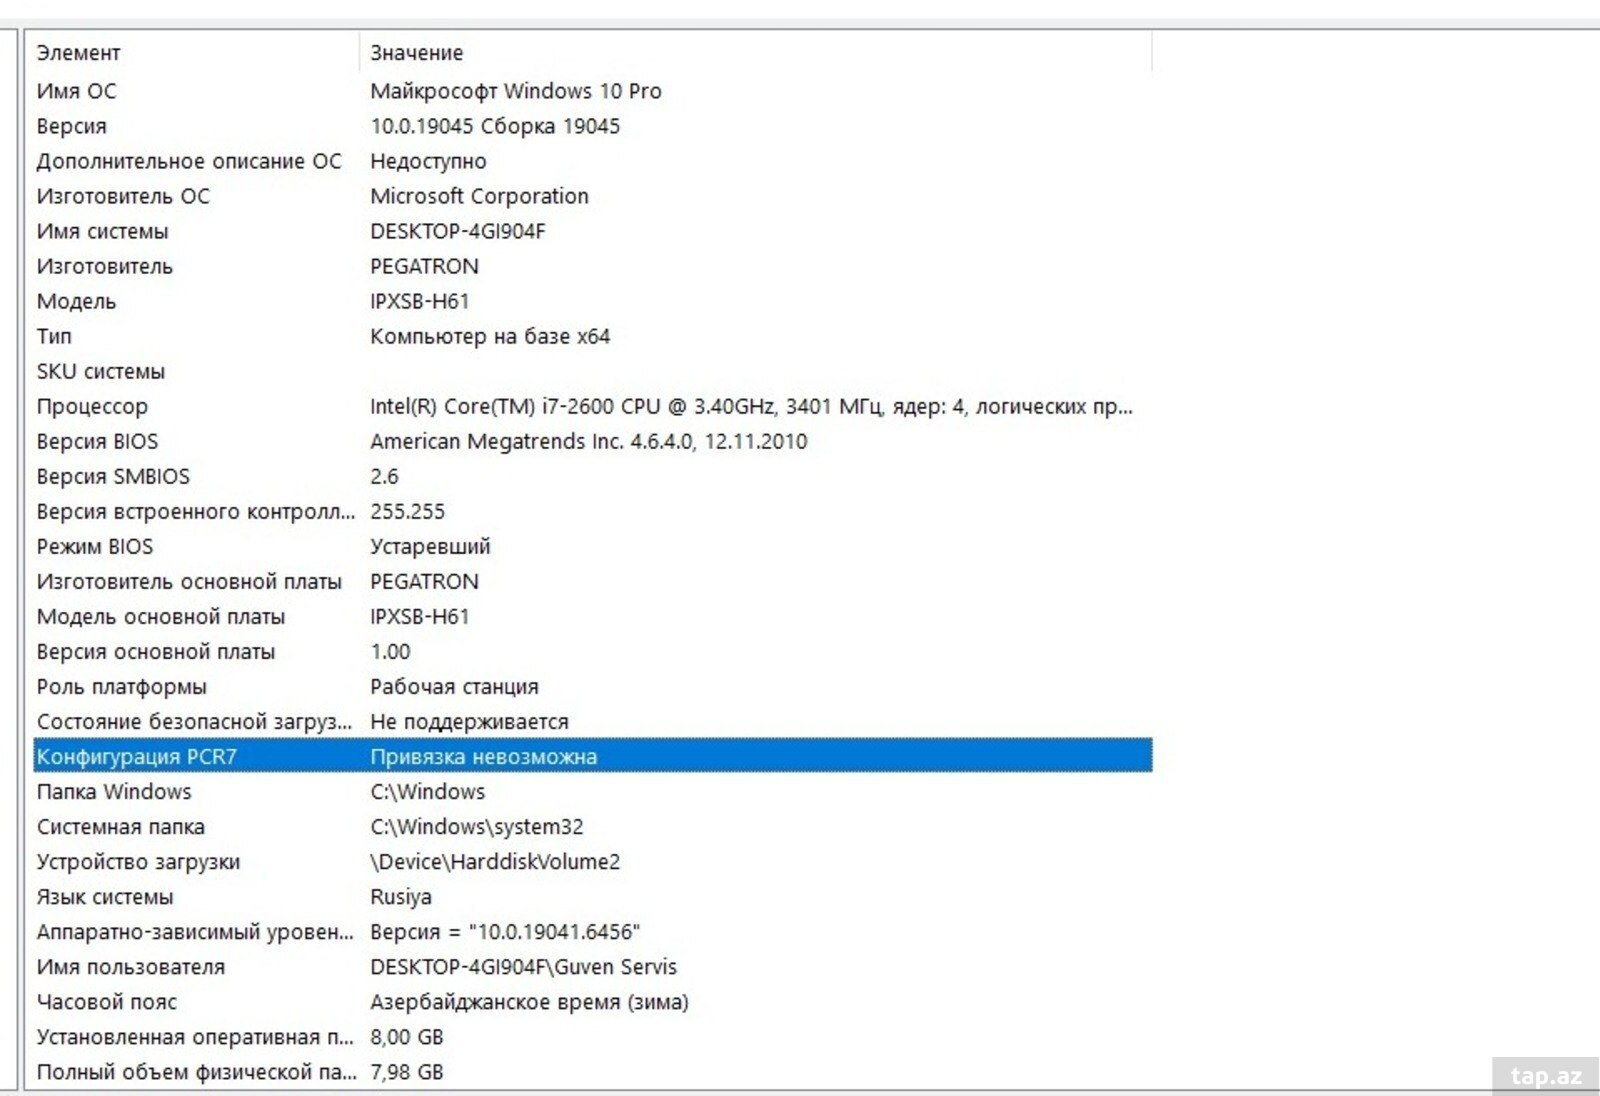1600x1096 pixels.
Task: Click Microsoft Corporation value
Action: coord(479,196)
